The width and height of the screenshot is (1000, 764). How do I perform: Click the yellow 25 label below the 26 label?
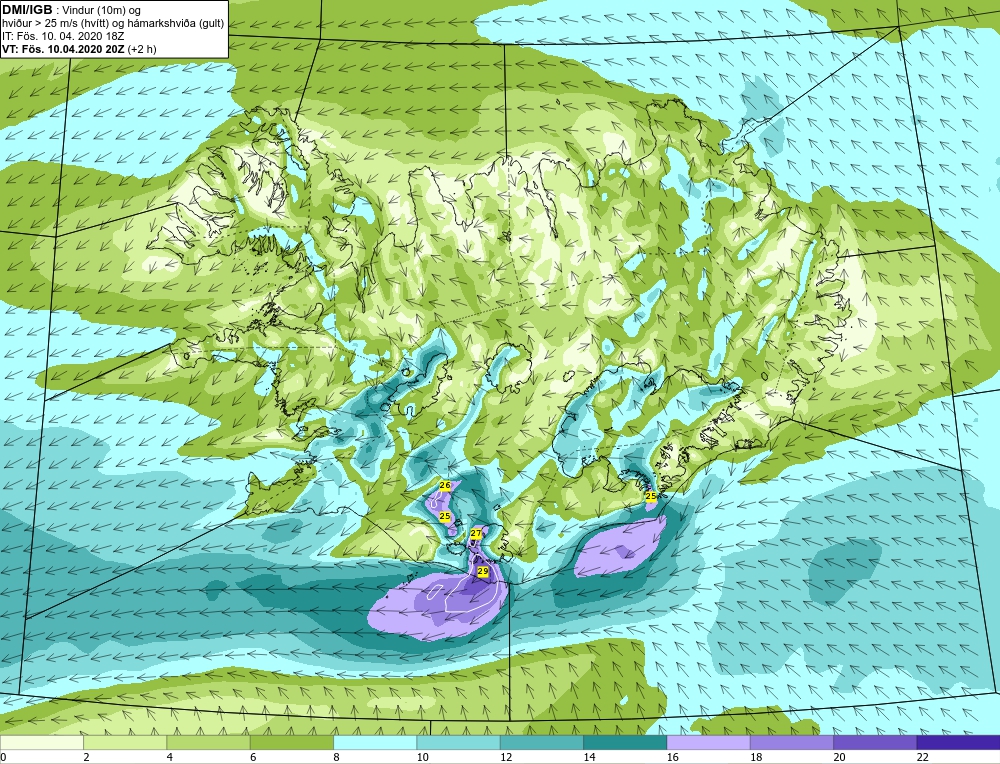(445, 516)
